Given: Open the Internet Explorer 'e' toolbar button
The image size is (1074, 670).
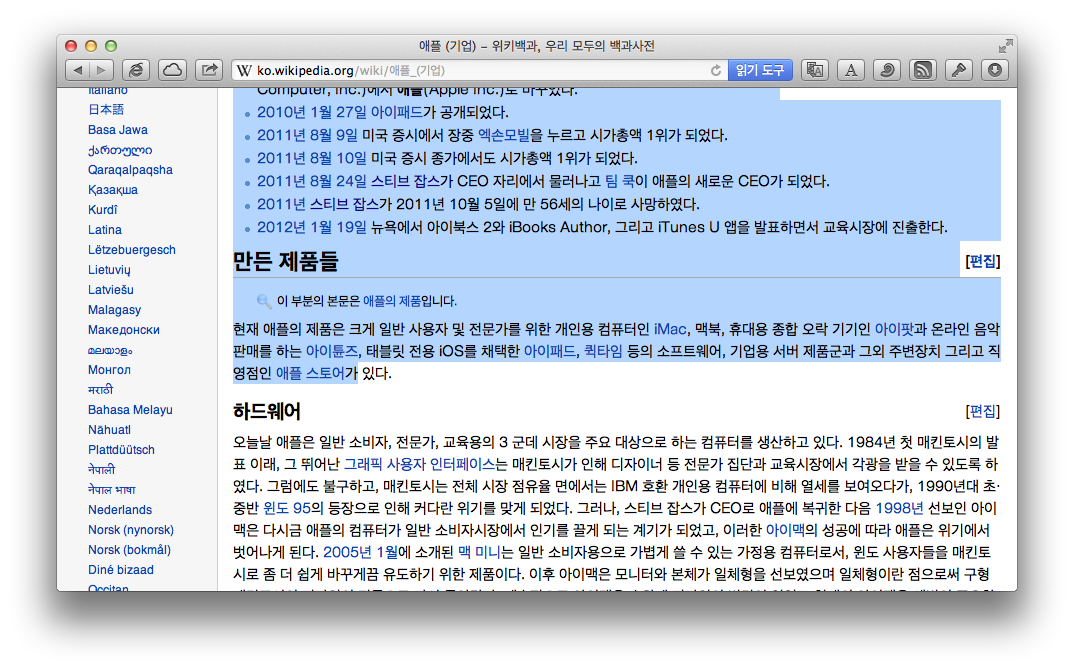Looking at the screenshot, I should (x=136, y=70).
